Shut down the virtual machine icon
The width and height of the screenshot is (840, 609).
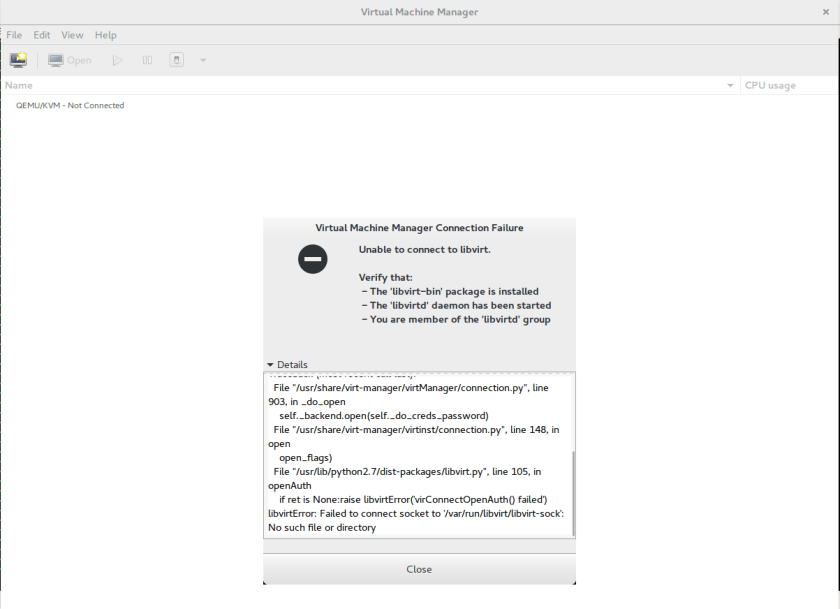(177, 60)
